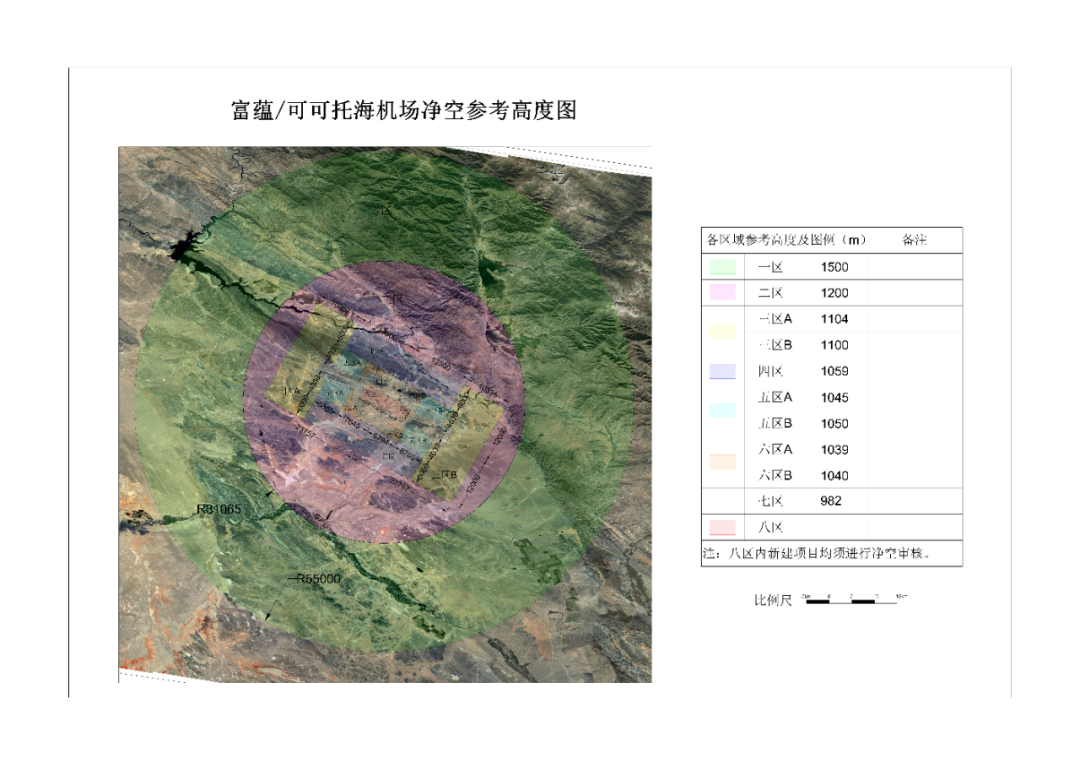The height and width of the screenshot is (764, 1080).
Task: Click the 比例尺 scale bar
Action: pyautogui.click(x=856, y=601)
